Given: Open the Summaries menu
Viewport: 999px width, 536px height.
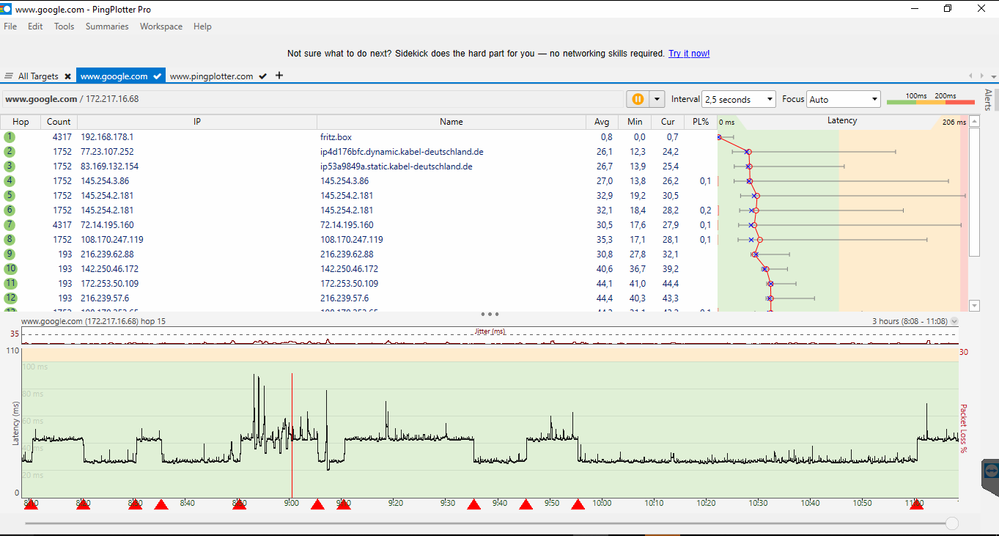Looking at the screenshot, I should click(x=107, y=27).
